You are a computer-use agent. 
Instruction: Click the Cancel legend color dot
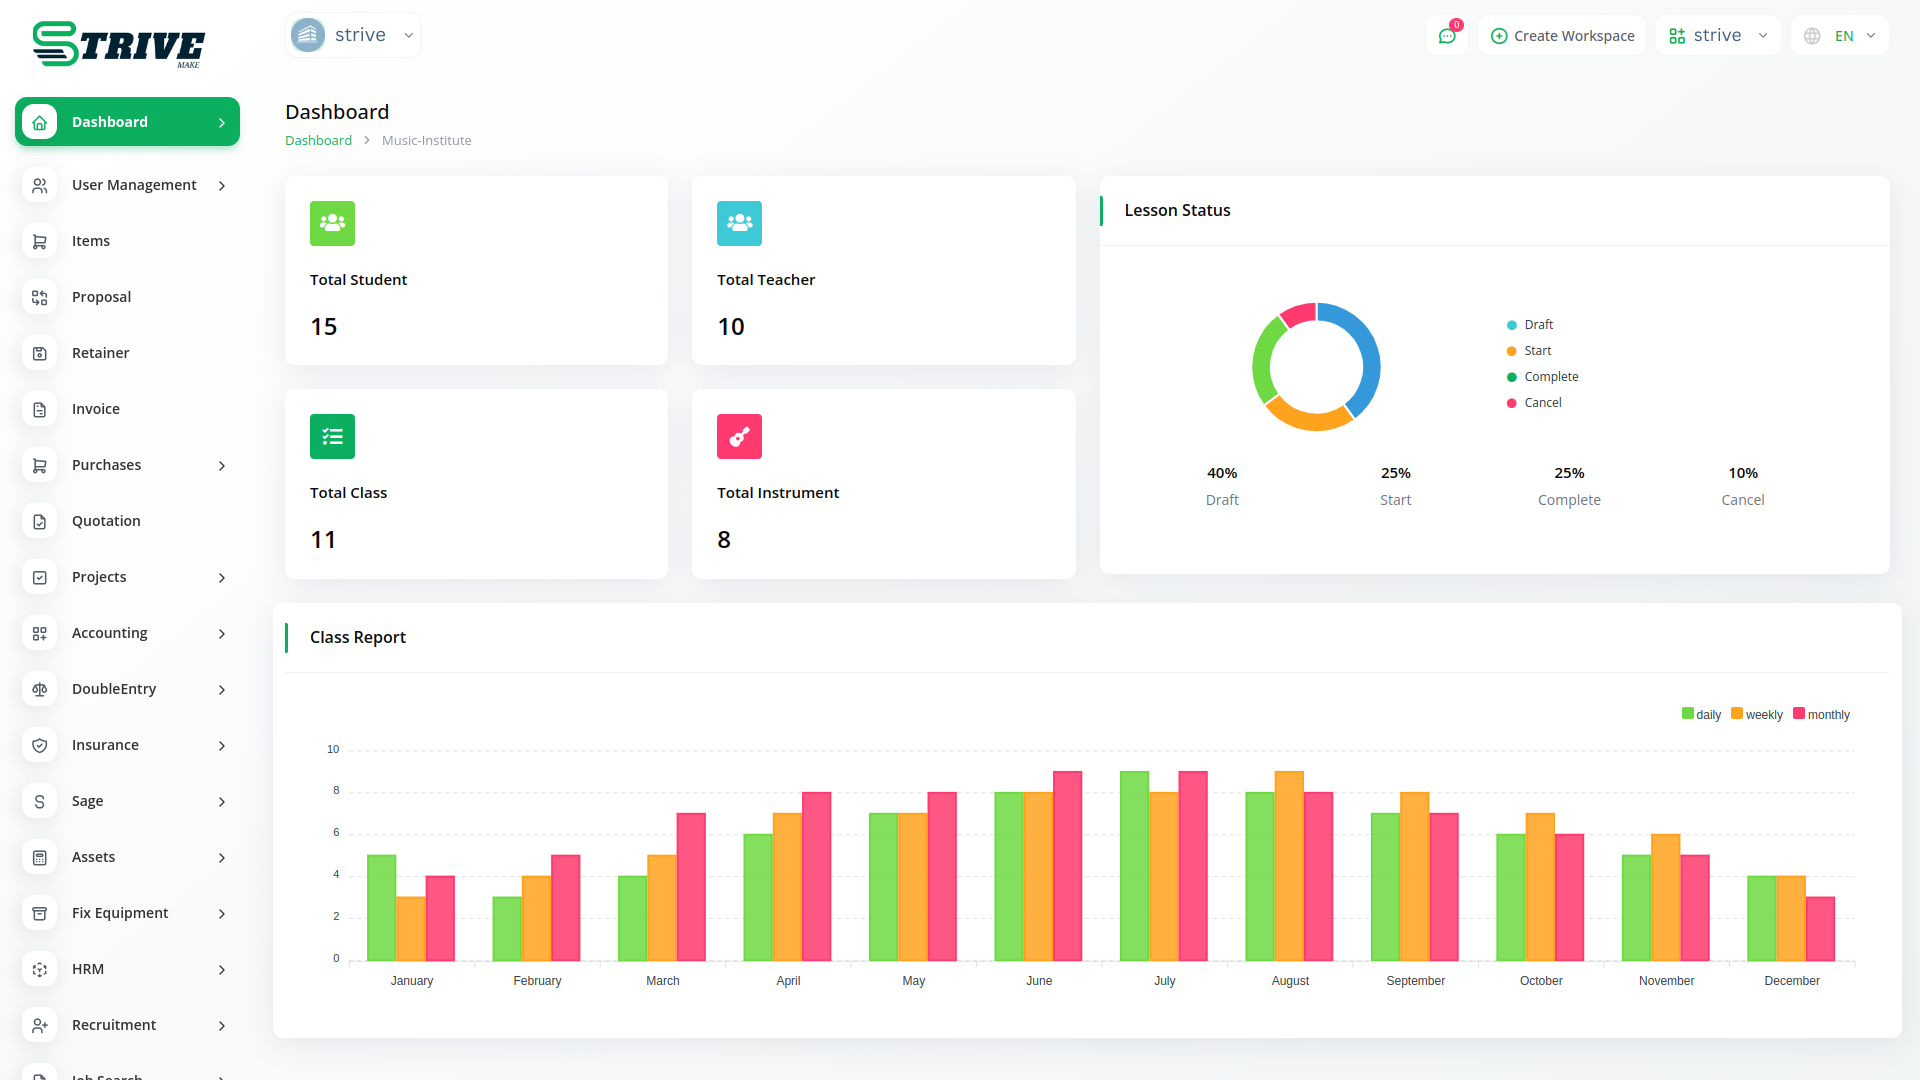(1511, 403)
